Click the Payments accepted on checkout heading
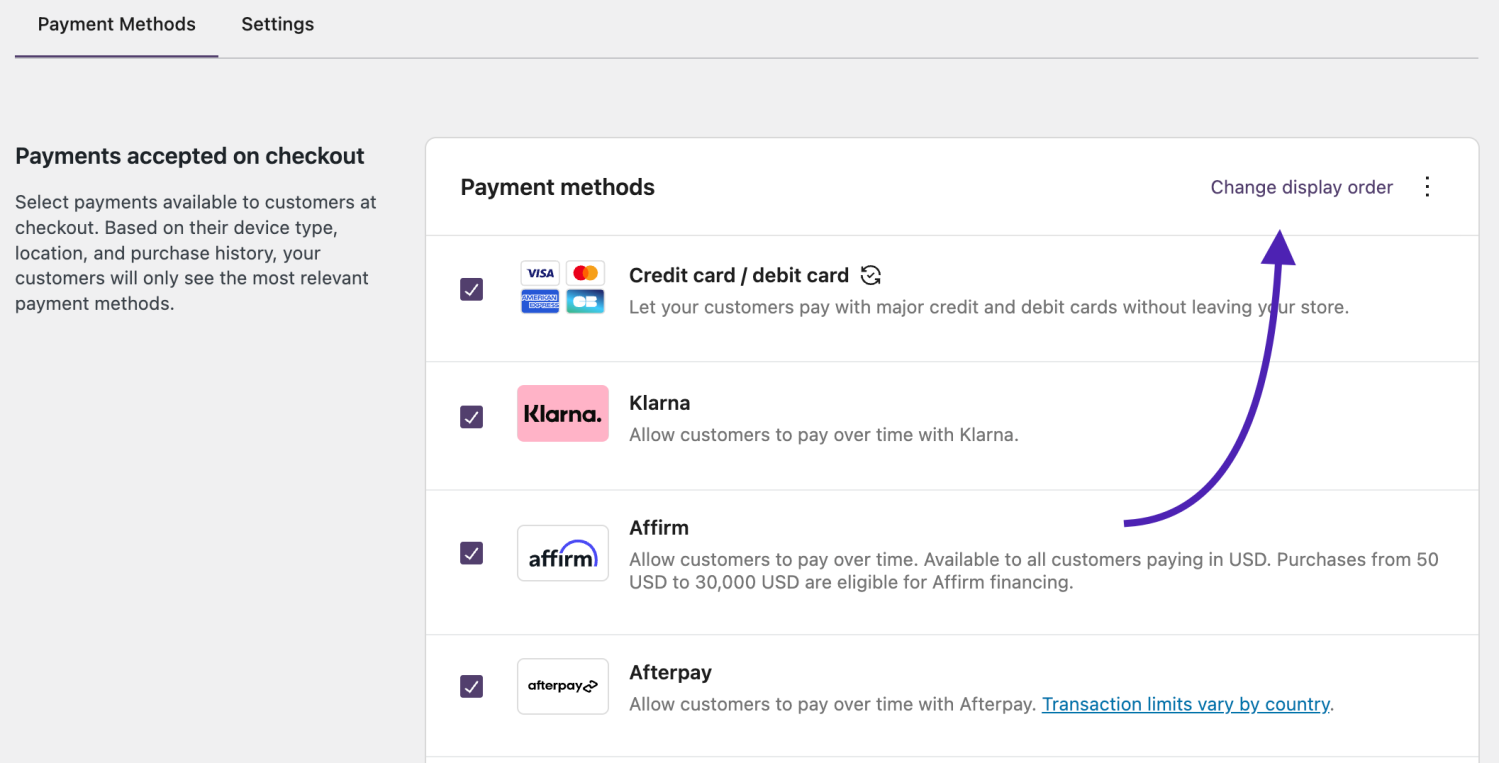The width and height of the screenshot is (1499, 763). [x=190, y=155]
